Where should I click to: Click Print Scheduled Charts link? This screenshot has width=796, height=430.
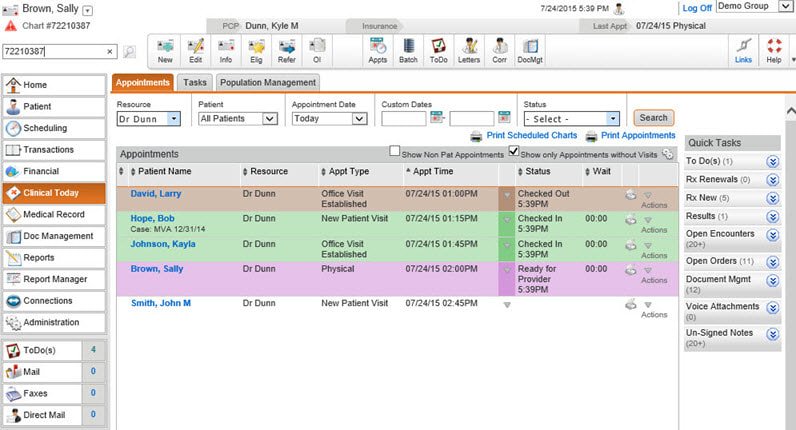tap(532, 136)
